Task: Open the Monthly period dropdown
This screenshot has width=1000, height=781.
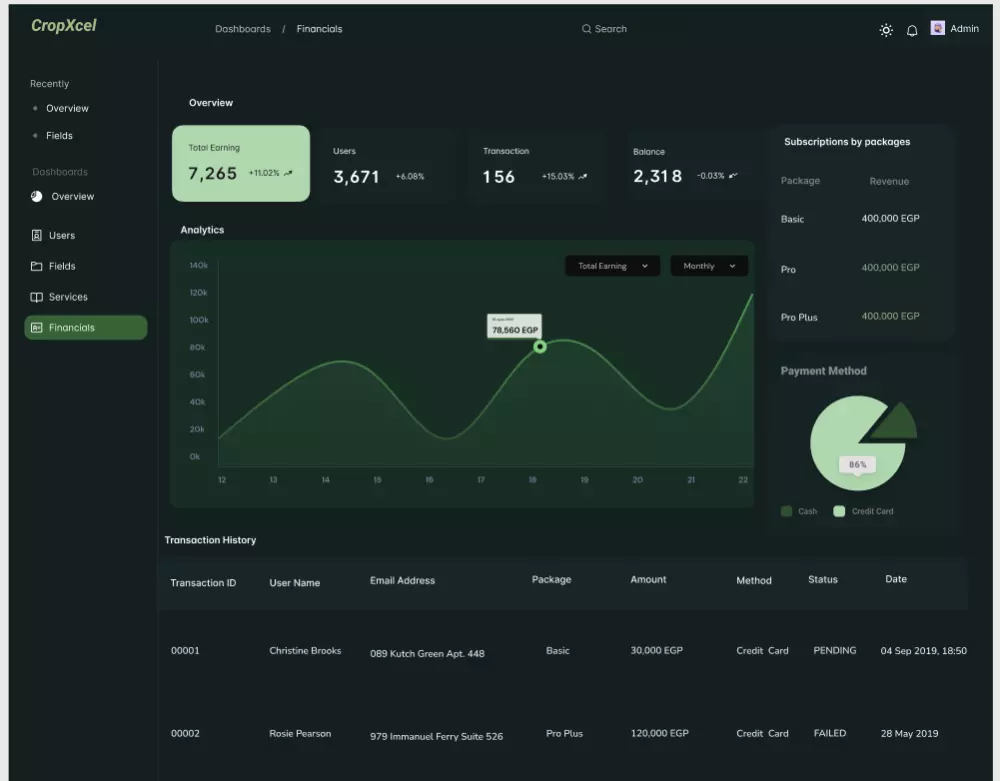Action: (709, 265)
